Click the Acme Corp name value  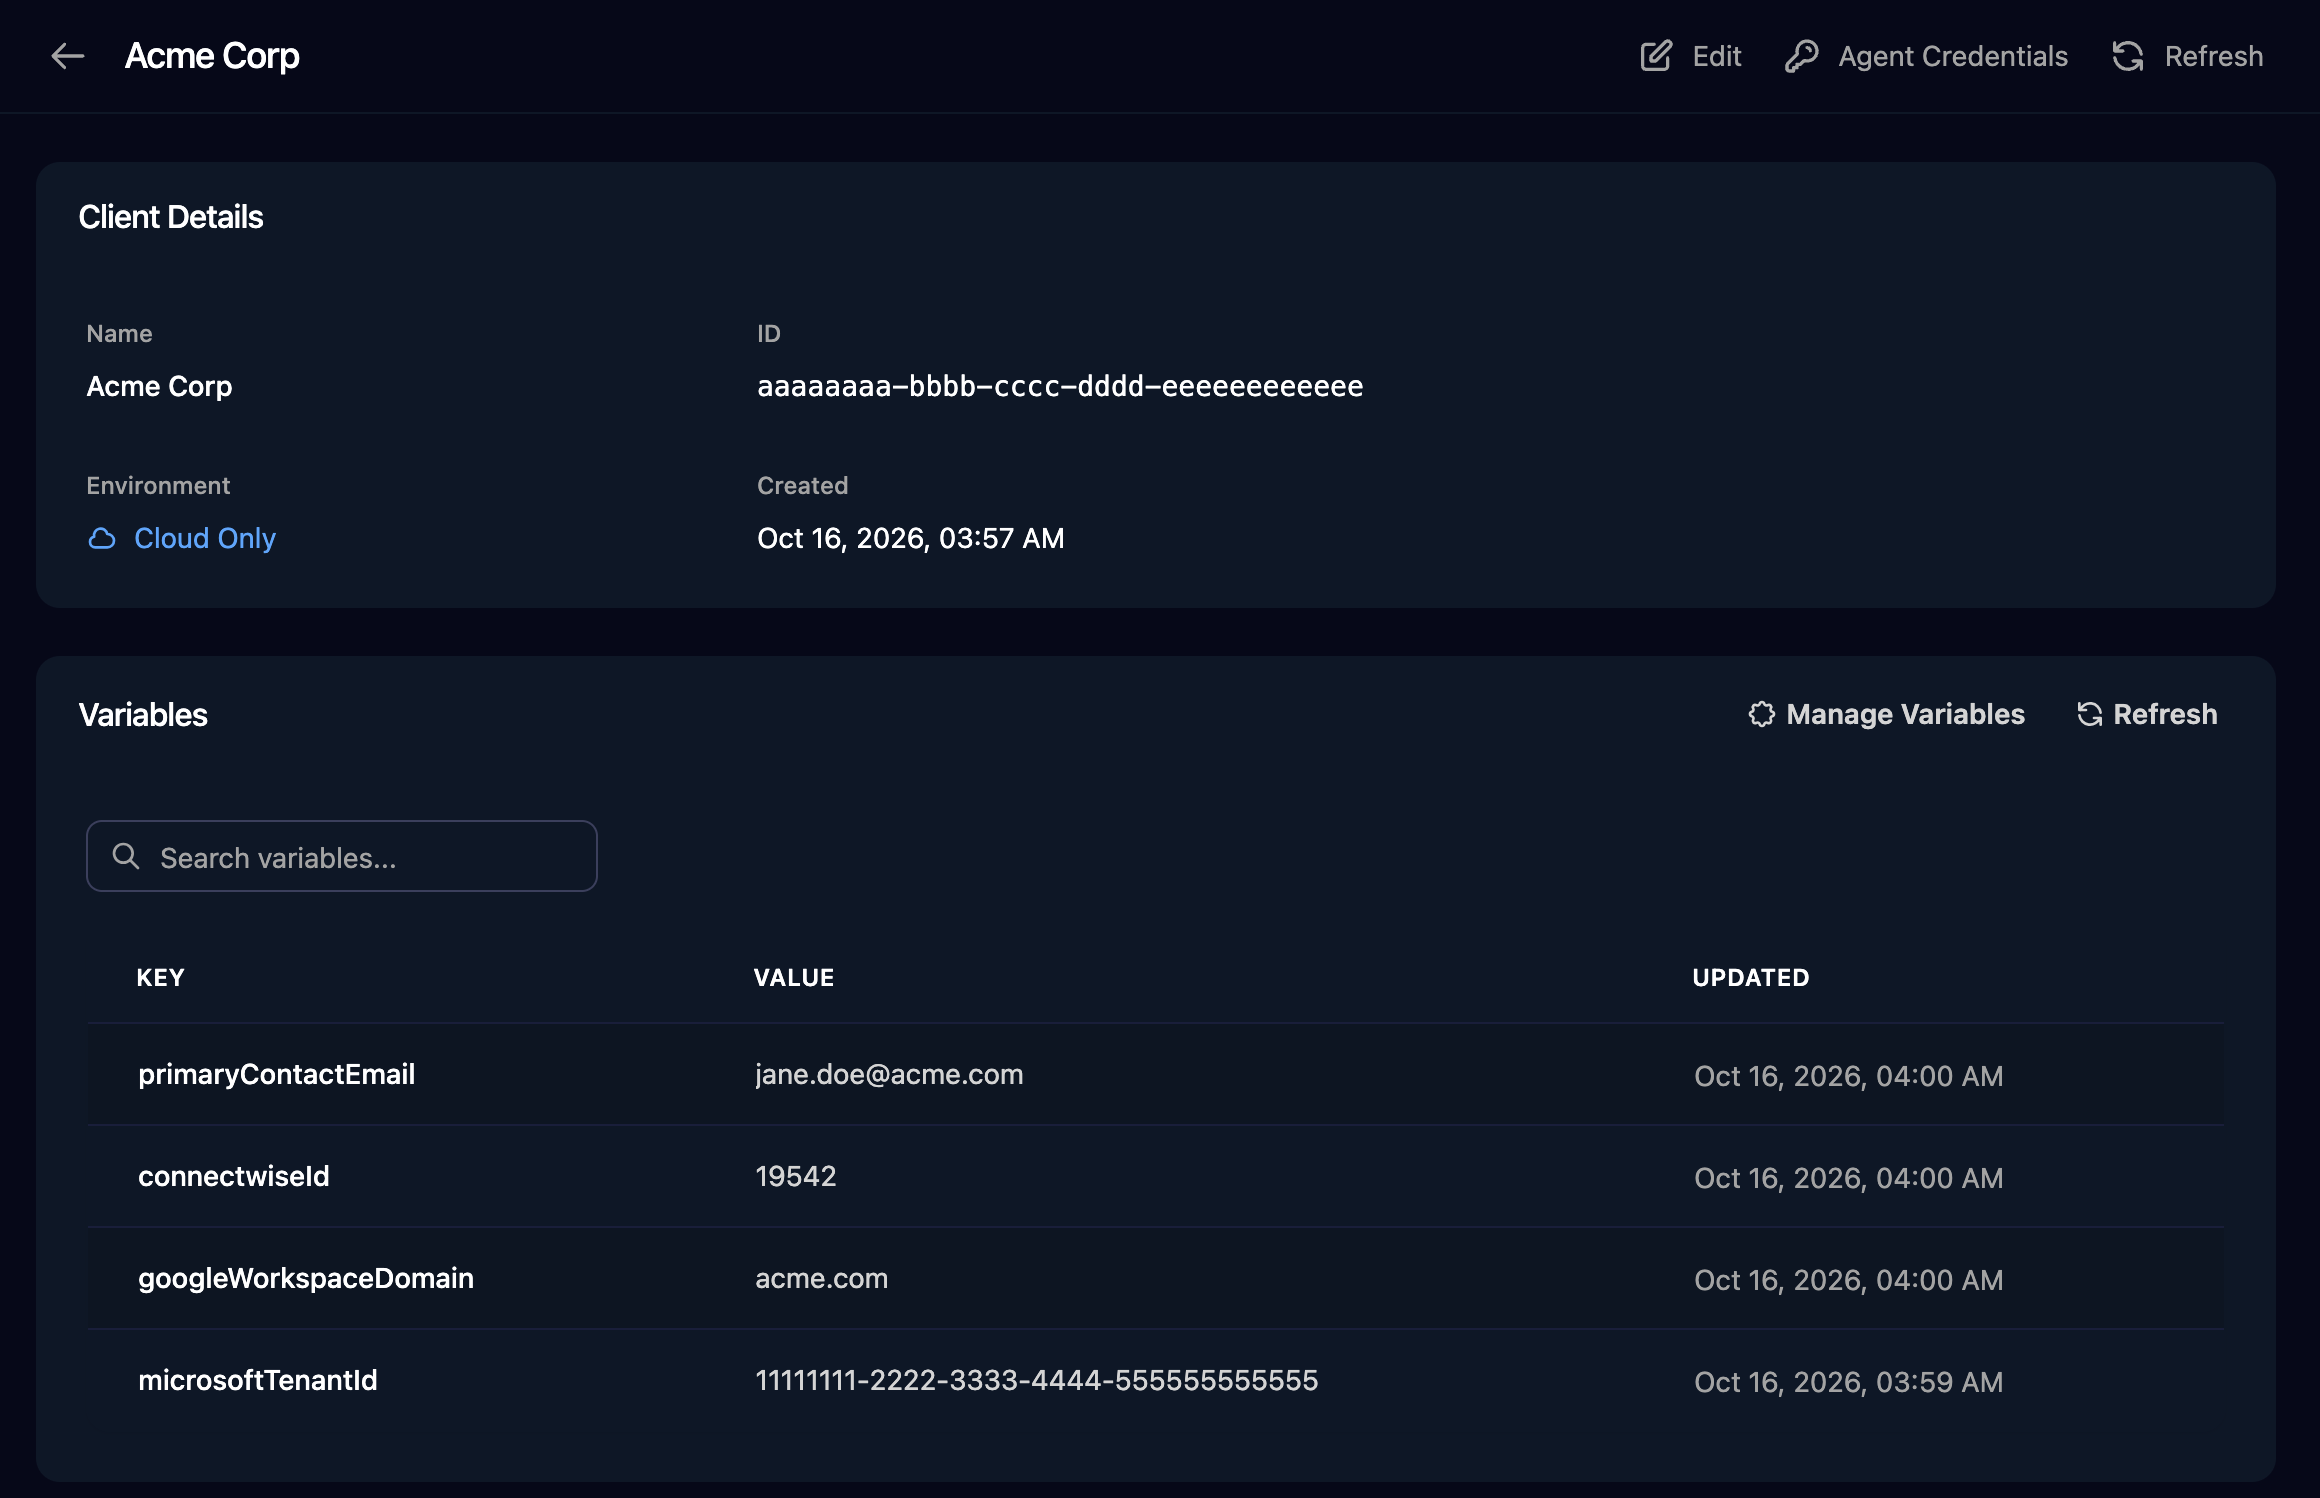click(x=159, y=386)
